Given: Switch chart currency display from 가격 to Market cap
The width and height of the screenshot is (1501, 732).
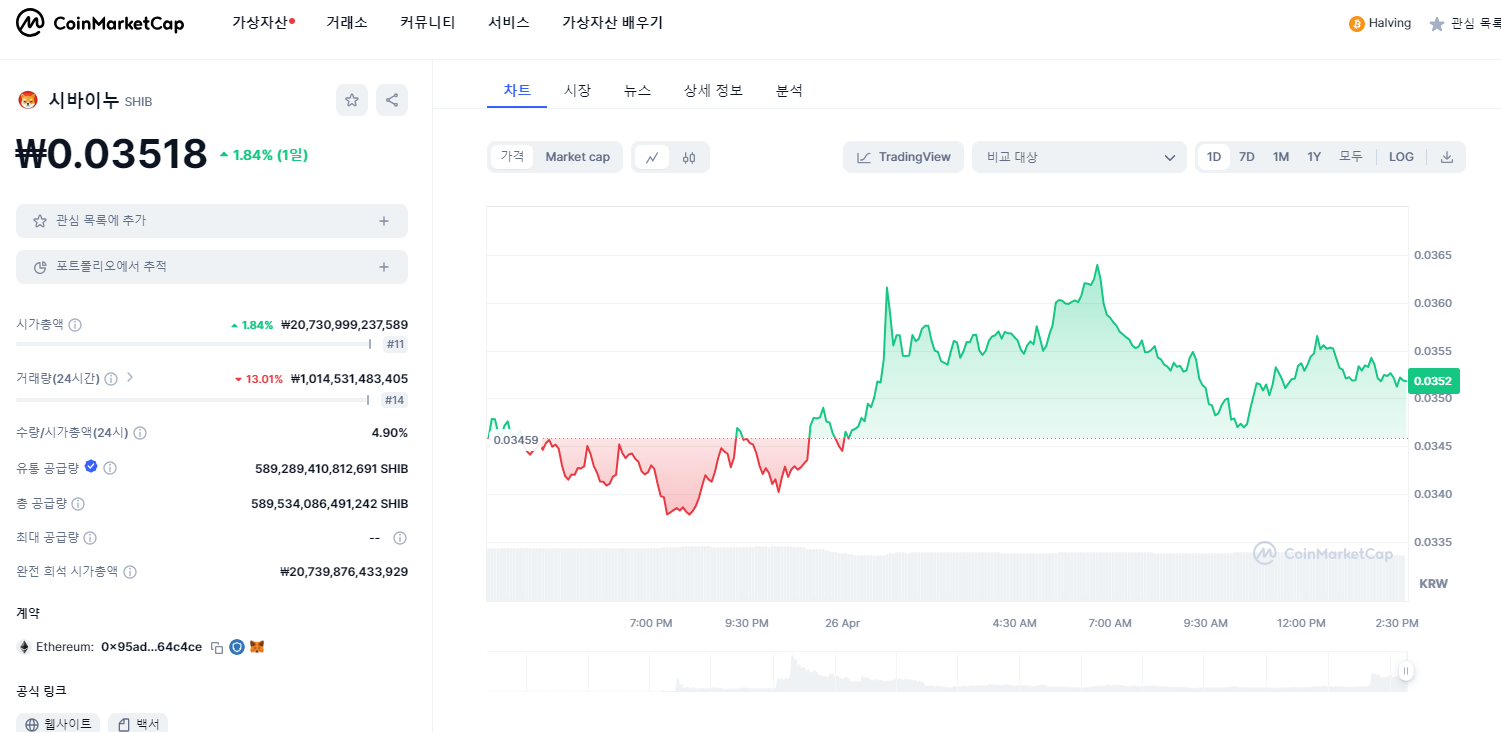Looking at the screenshot, I should [x=577, y=157].
